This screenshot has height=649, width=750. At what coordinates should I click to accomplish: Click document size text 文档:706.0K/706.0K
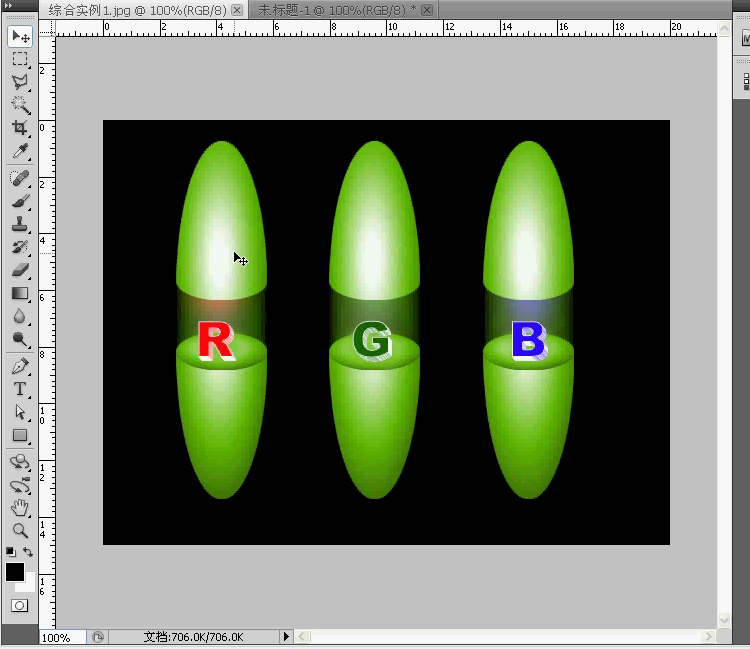pyautogui.click(x=193, y=637)
